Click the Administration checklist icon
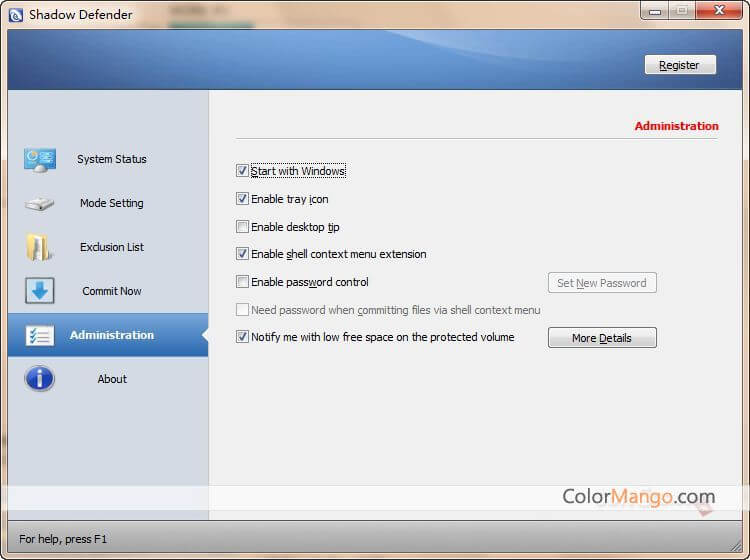The image size is (750, 560). pyautogui.click(x=40, y=335)
